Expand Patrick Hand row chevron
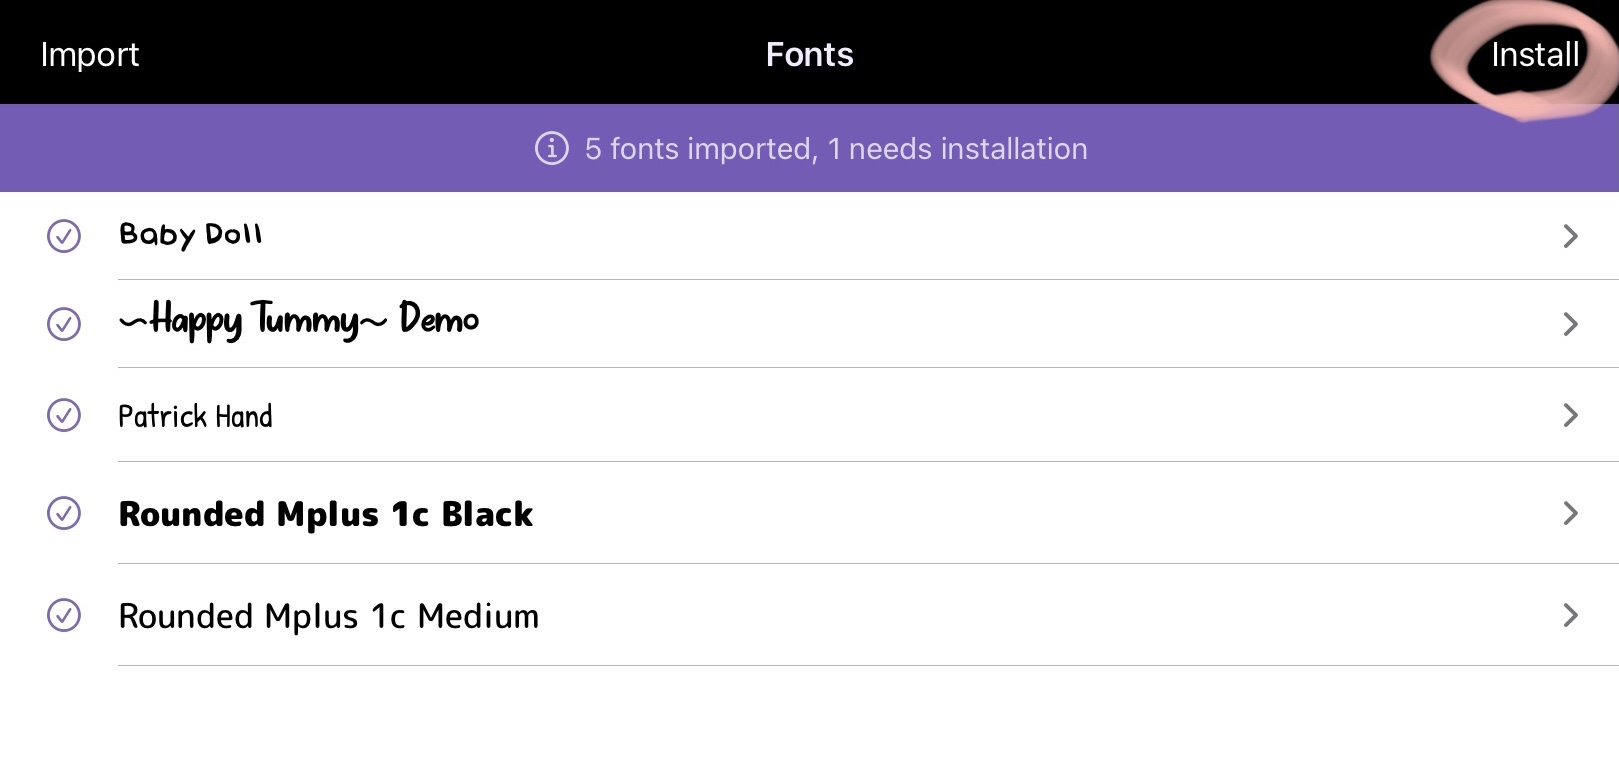This screenshot has width=1619, height=767. coord(1570,415)
